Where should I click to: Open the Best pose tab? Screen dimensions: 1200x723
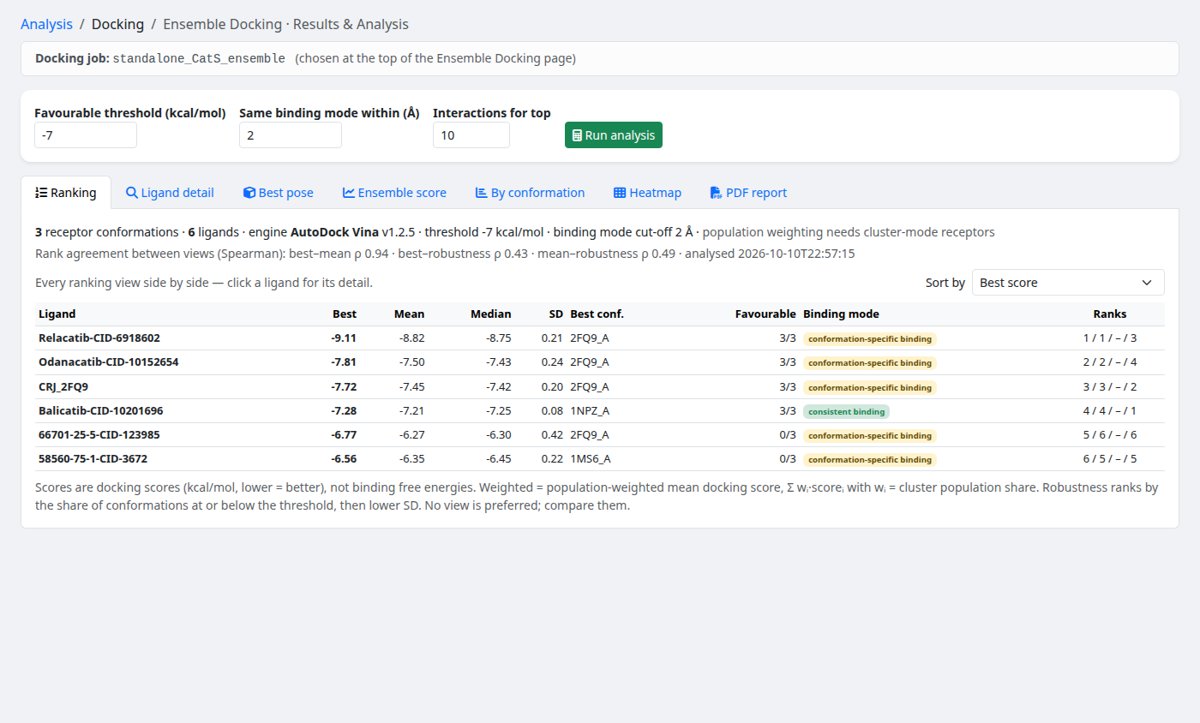pyautogui.click(x=278, y=193)
